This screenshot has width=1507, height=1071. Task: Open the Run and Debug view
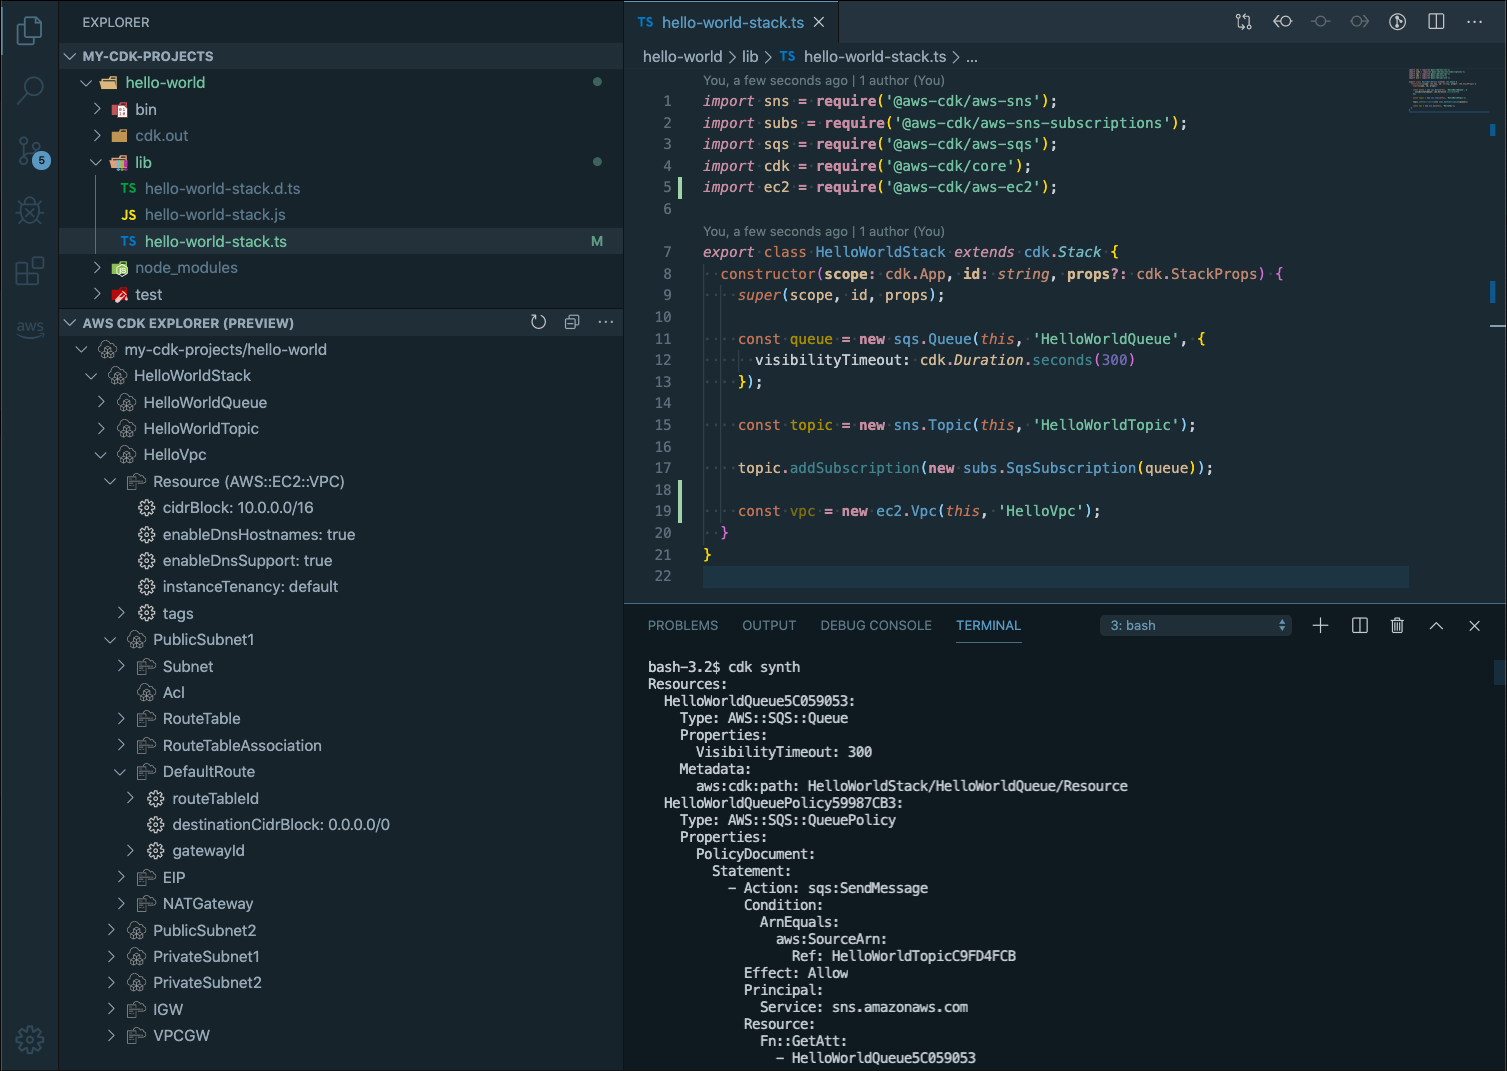click(30, 210)
